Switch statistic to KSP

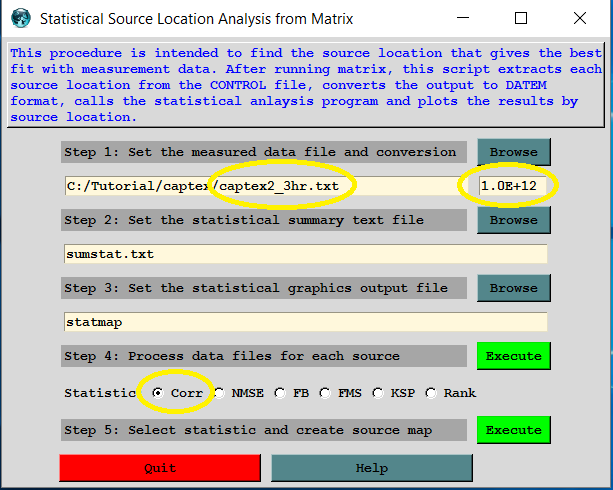pyautogui.click(x=378, y=393)
